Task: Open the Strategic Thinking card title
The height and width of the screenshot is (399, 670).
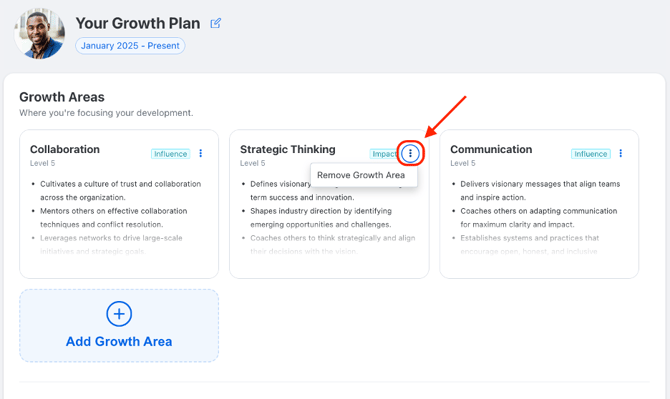Action: [x=288, y=149]
